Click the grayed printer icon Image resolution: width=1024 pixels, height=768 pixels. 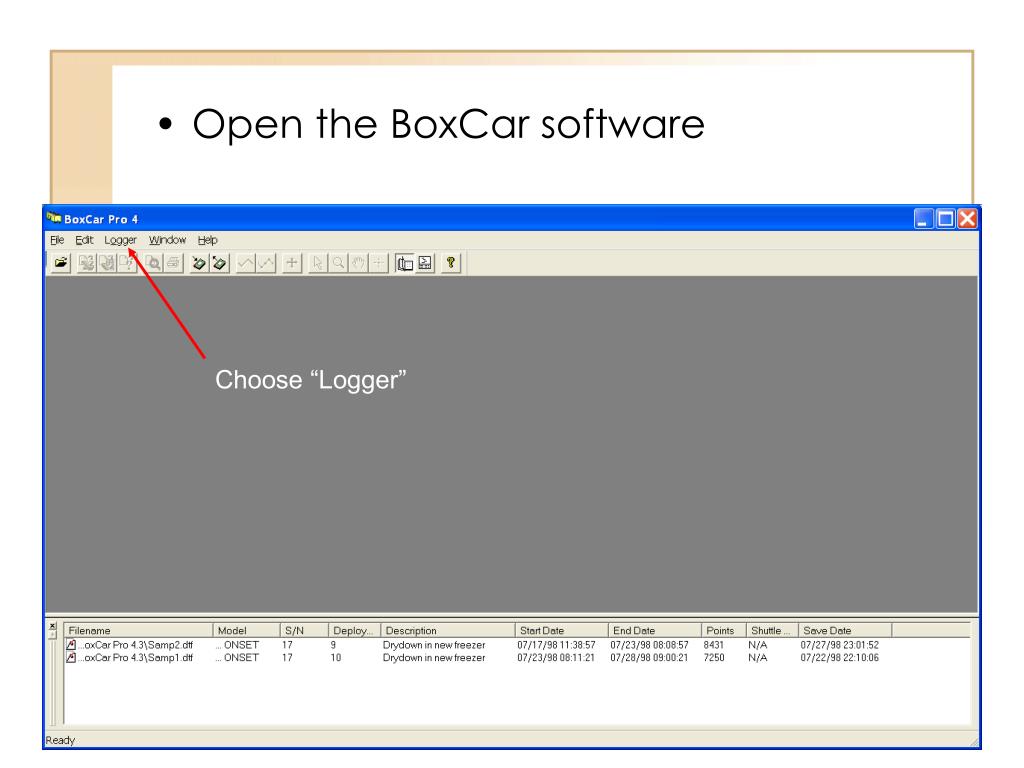tap(174, 263)
